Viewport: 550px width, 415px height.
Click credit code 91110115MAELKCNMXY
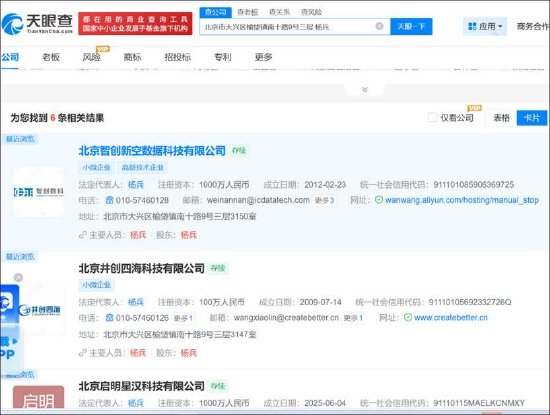coord(479,403)
